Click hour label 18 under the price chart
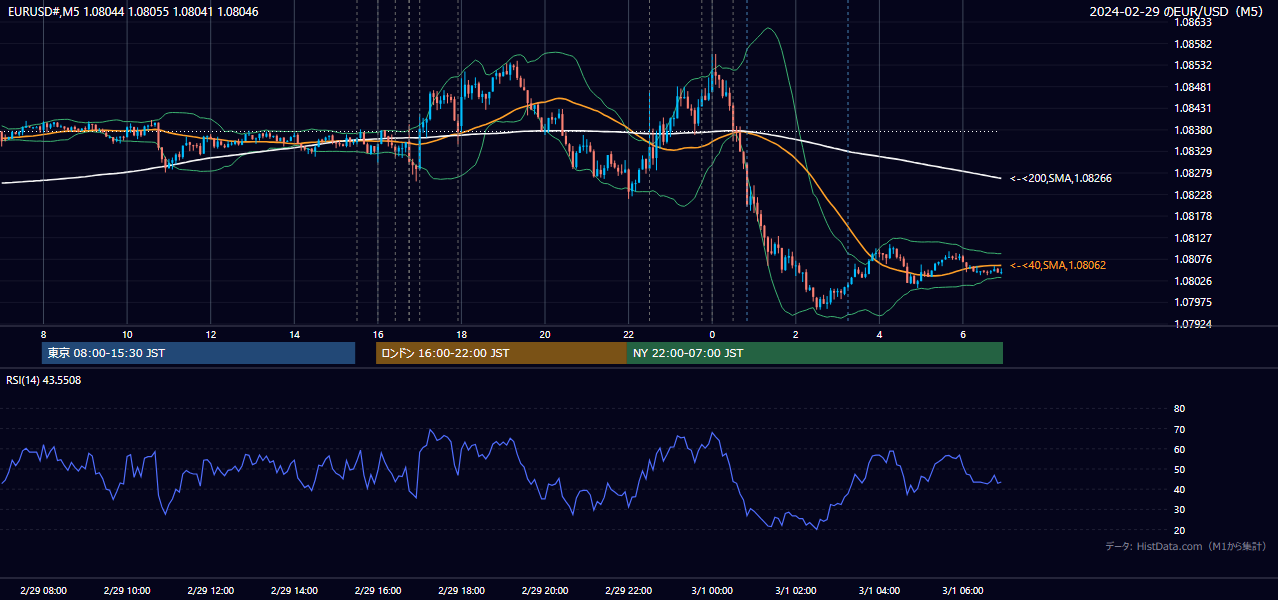 (x=461, y=334)
